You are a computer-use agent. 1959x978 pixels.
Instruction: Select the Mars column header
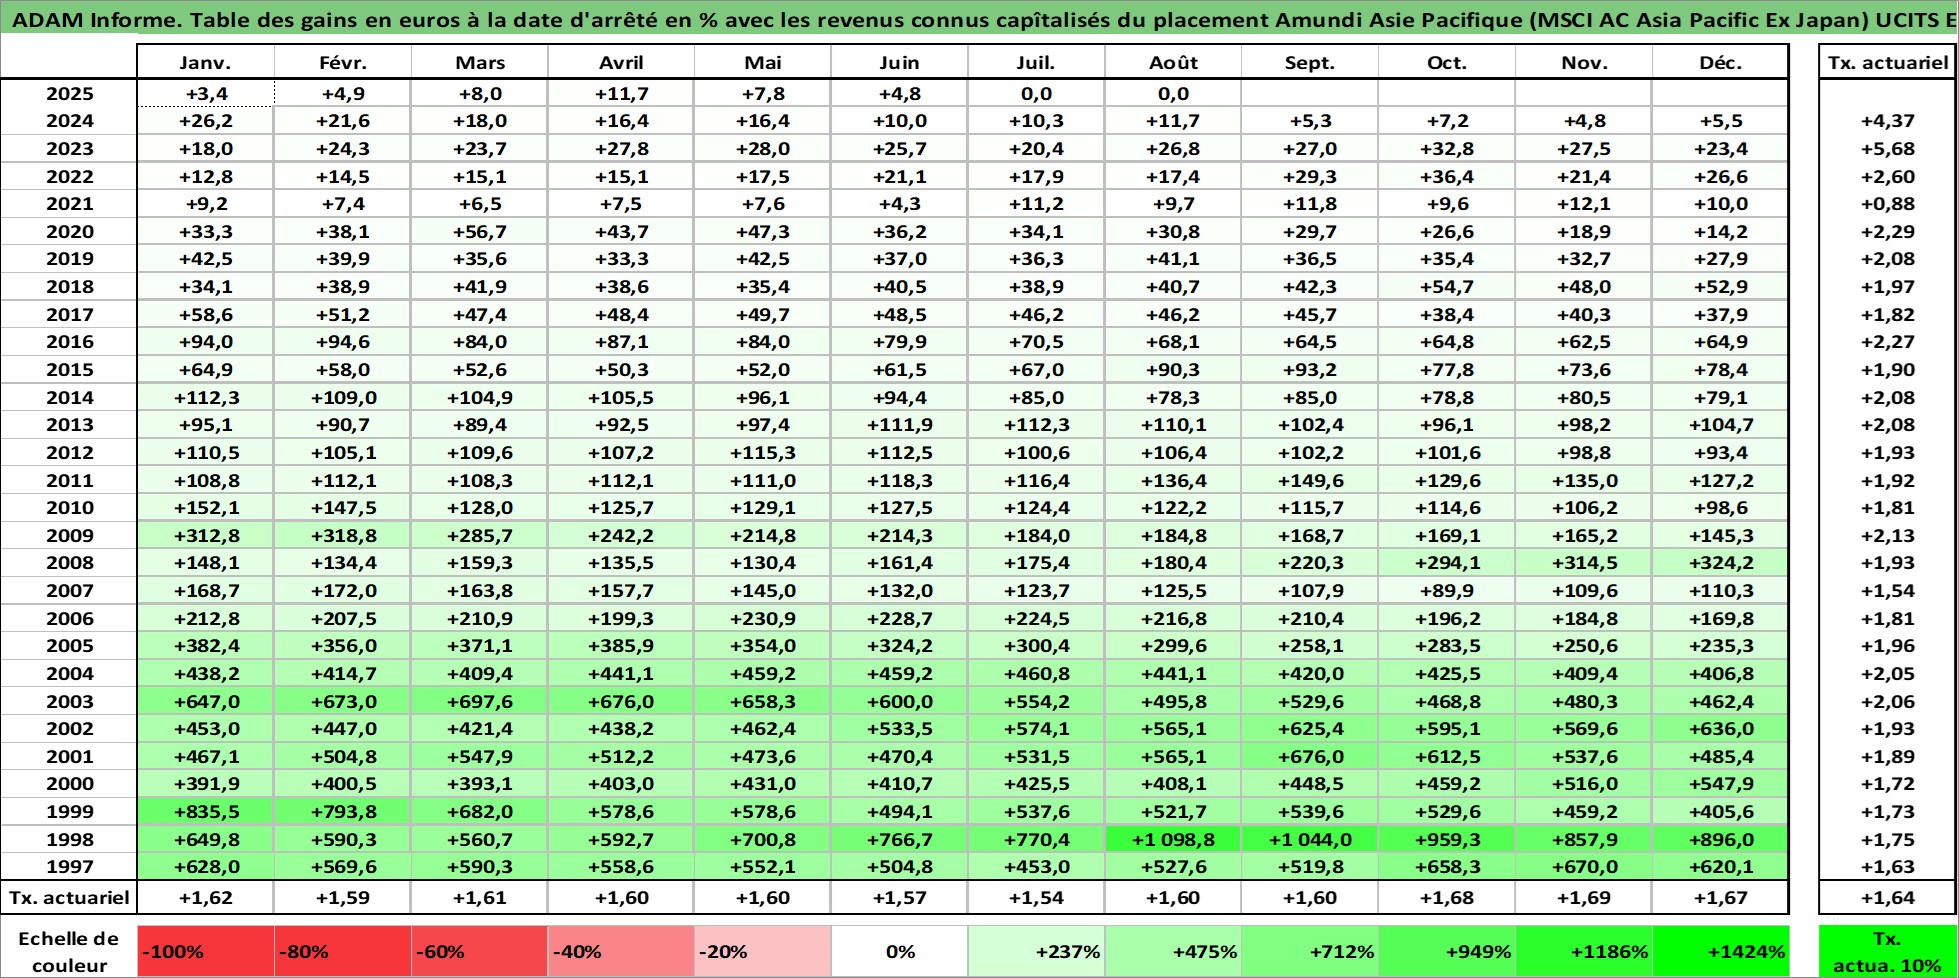point(480,62)
